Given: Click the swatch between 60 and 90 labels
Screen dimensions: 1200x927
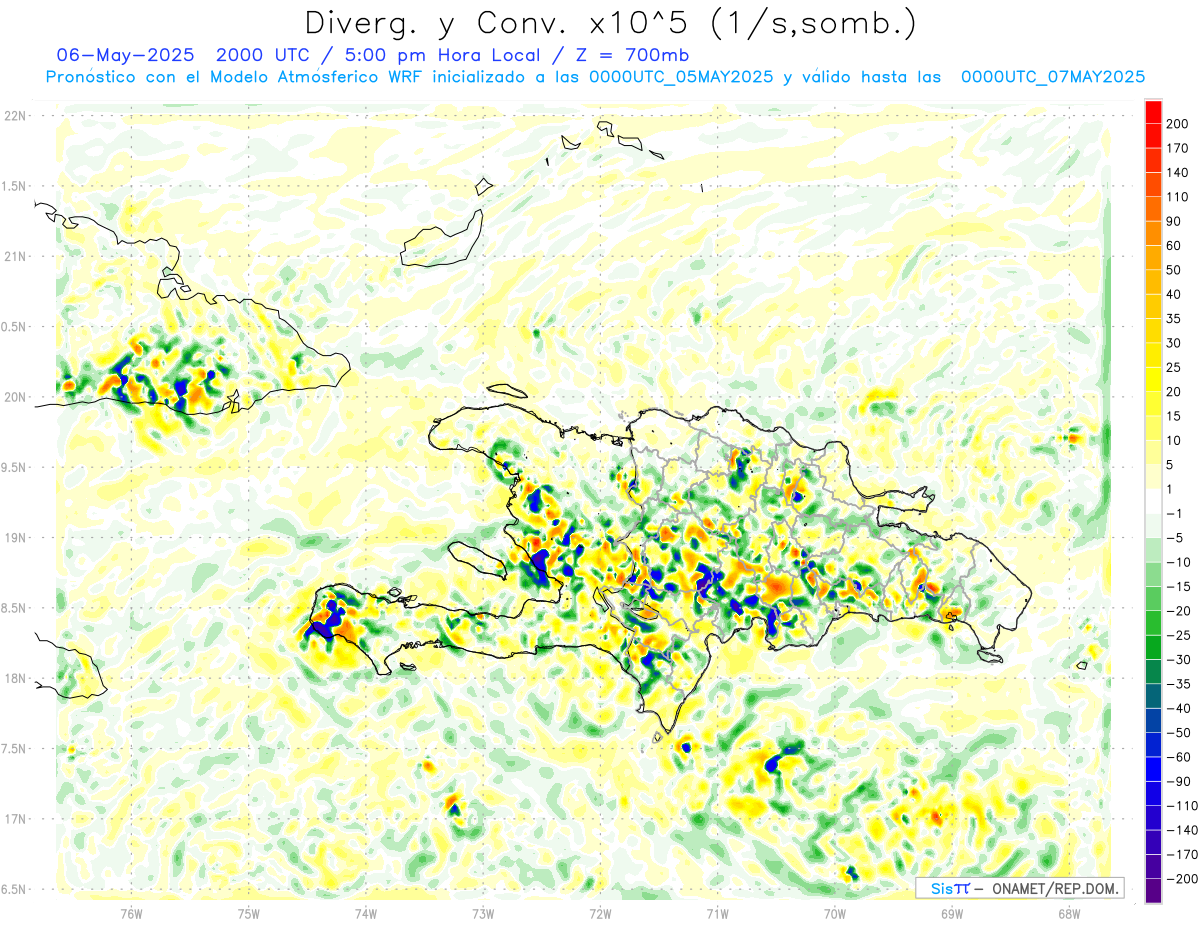Looking at the screenshot, I should click(1153, 234).
